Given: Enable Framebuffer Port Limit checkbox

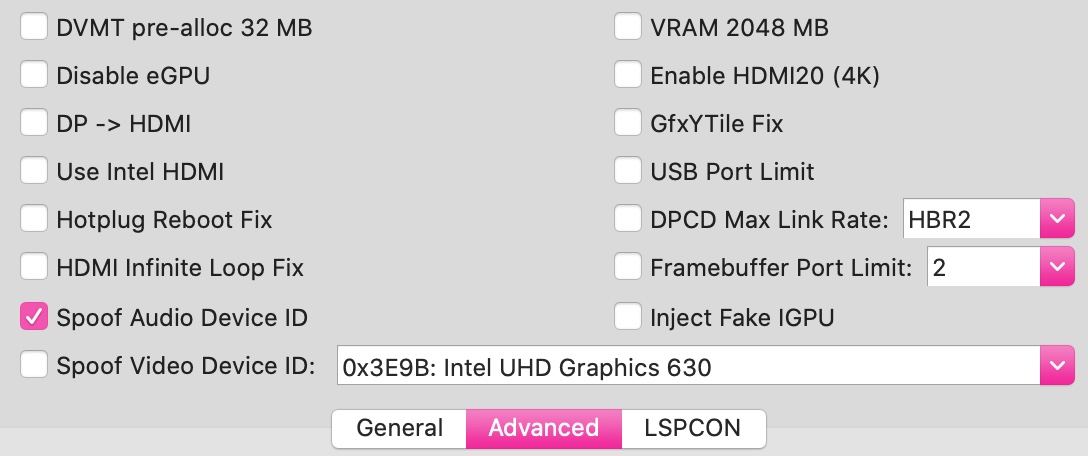Looking at the screenshot, I should click(628, 266).
